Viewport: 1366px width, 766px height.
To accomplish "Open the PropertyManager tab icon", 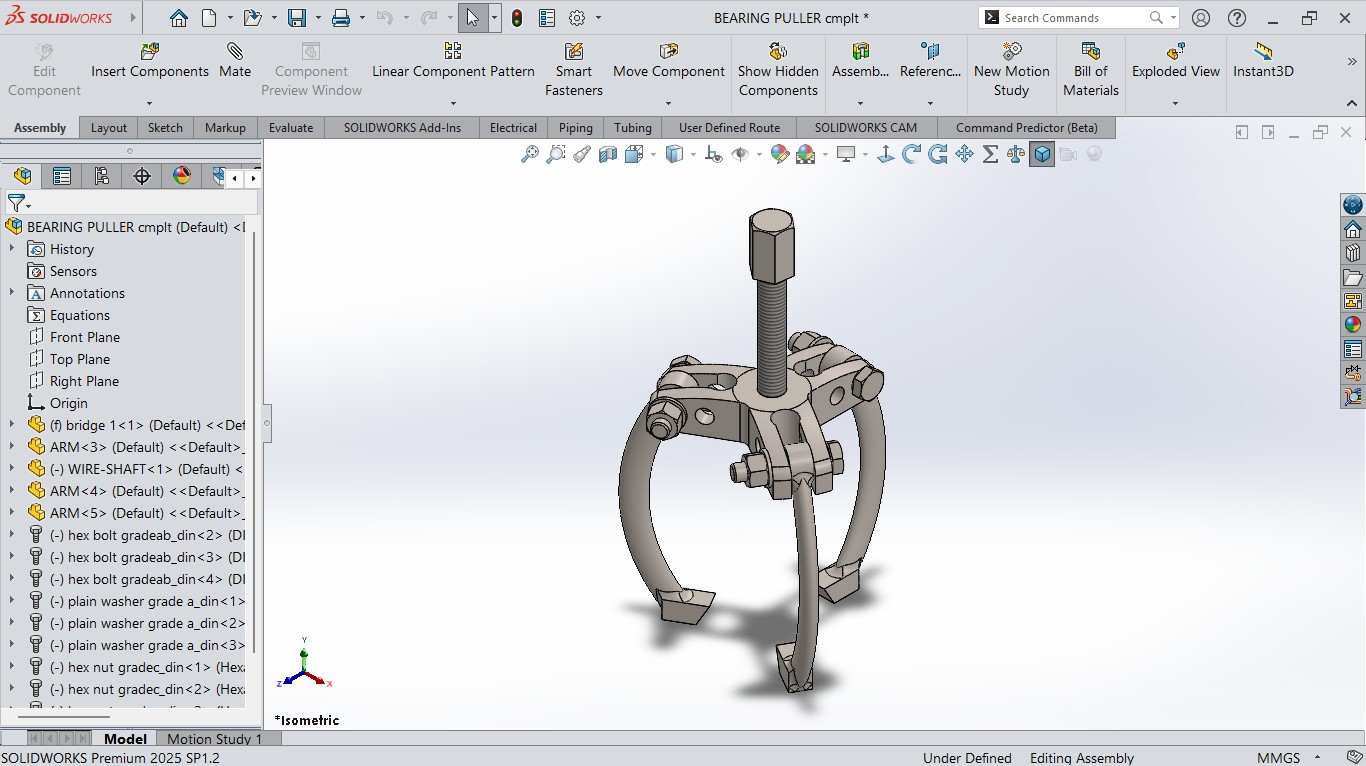I will tap(62, 176).
